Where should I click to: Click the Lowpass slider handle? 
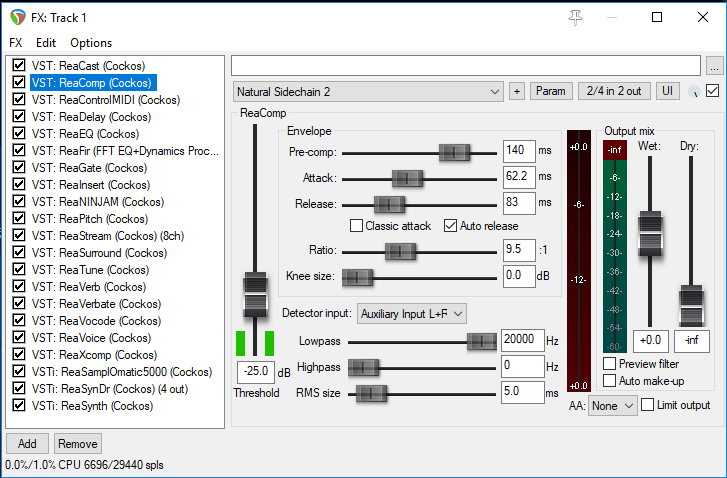(x=482, y=342)
